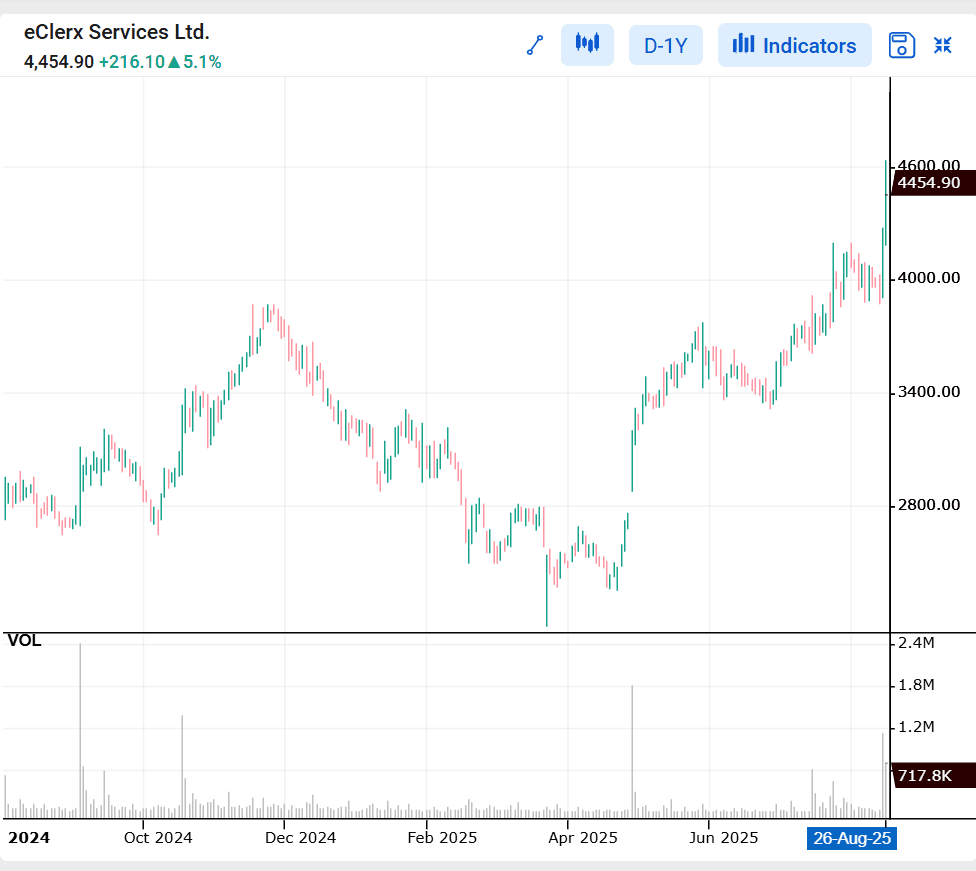
Task: Click the 4000.00 price axis label
Action: click(x=929, y=278)
